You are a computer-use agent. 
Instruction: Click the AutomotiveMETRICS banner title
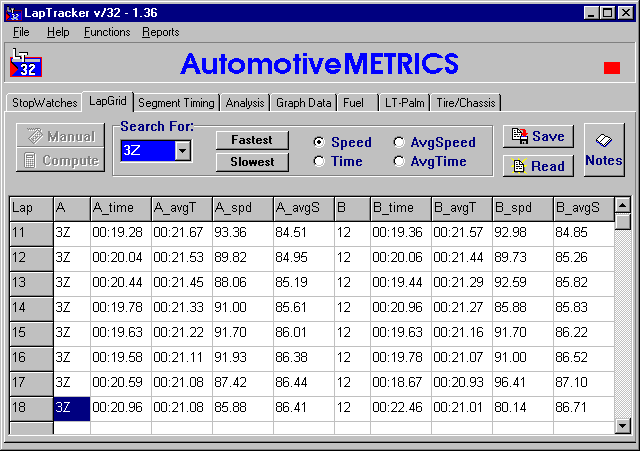tap(320, 64)
